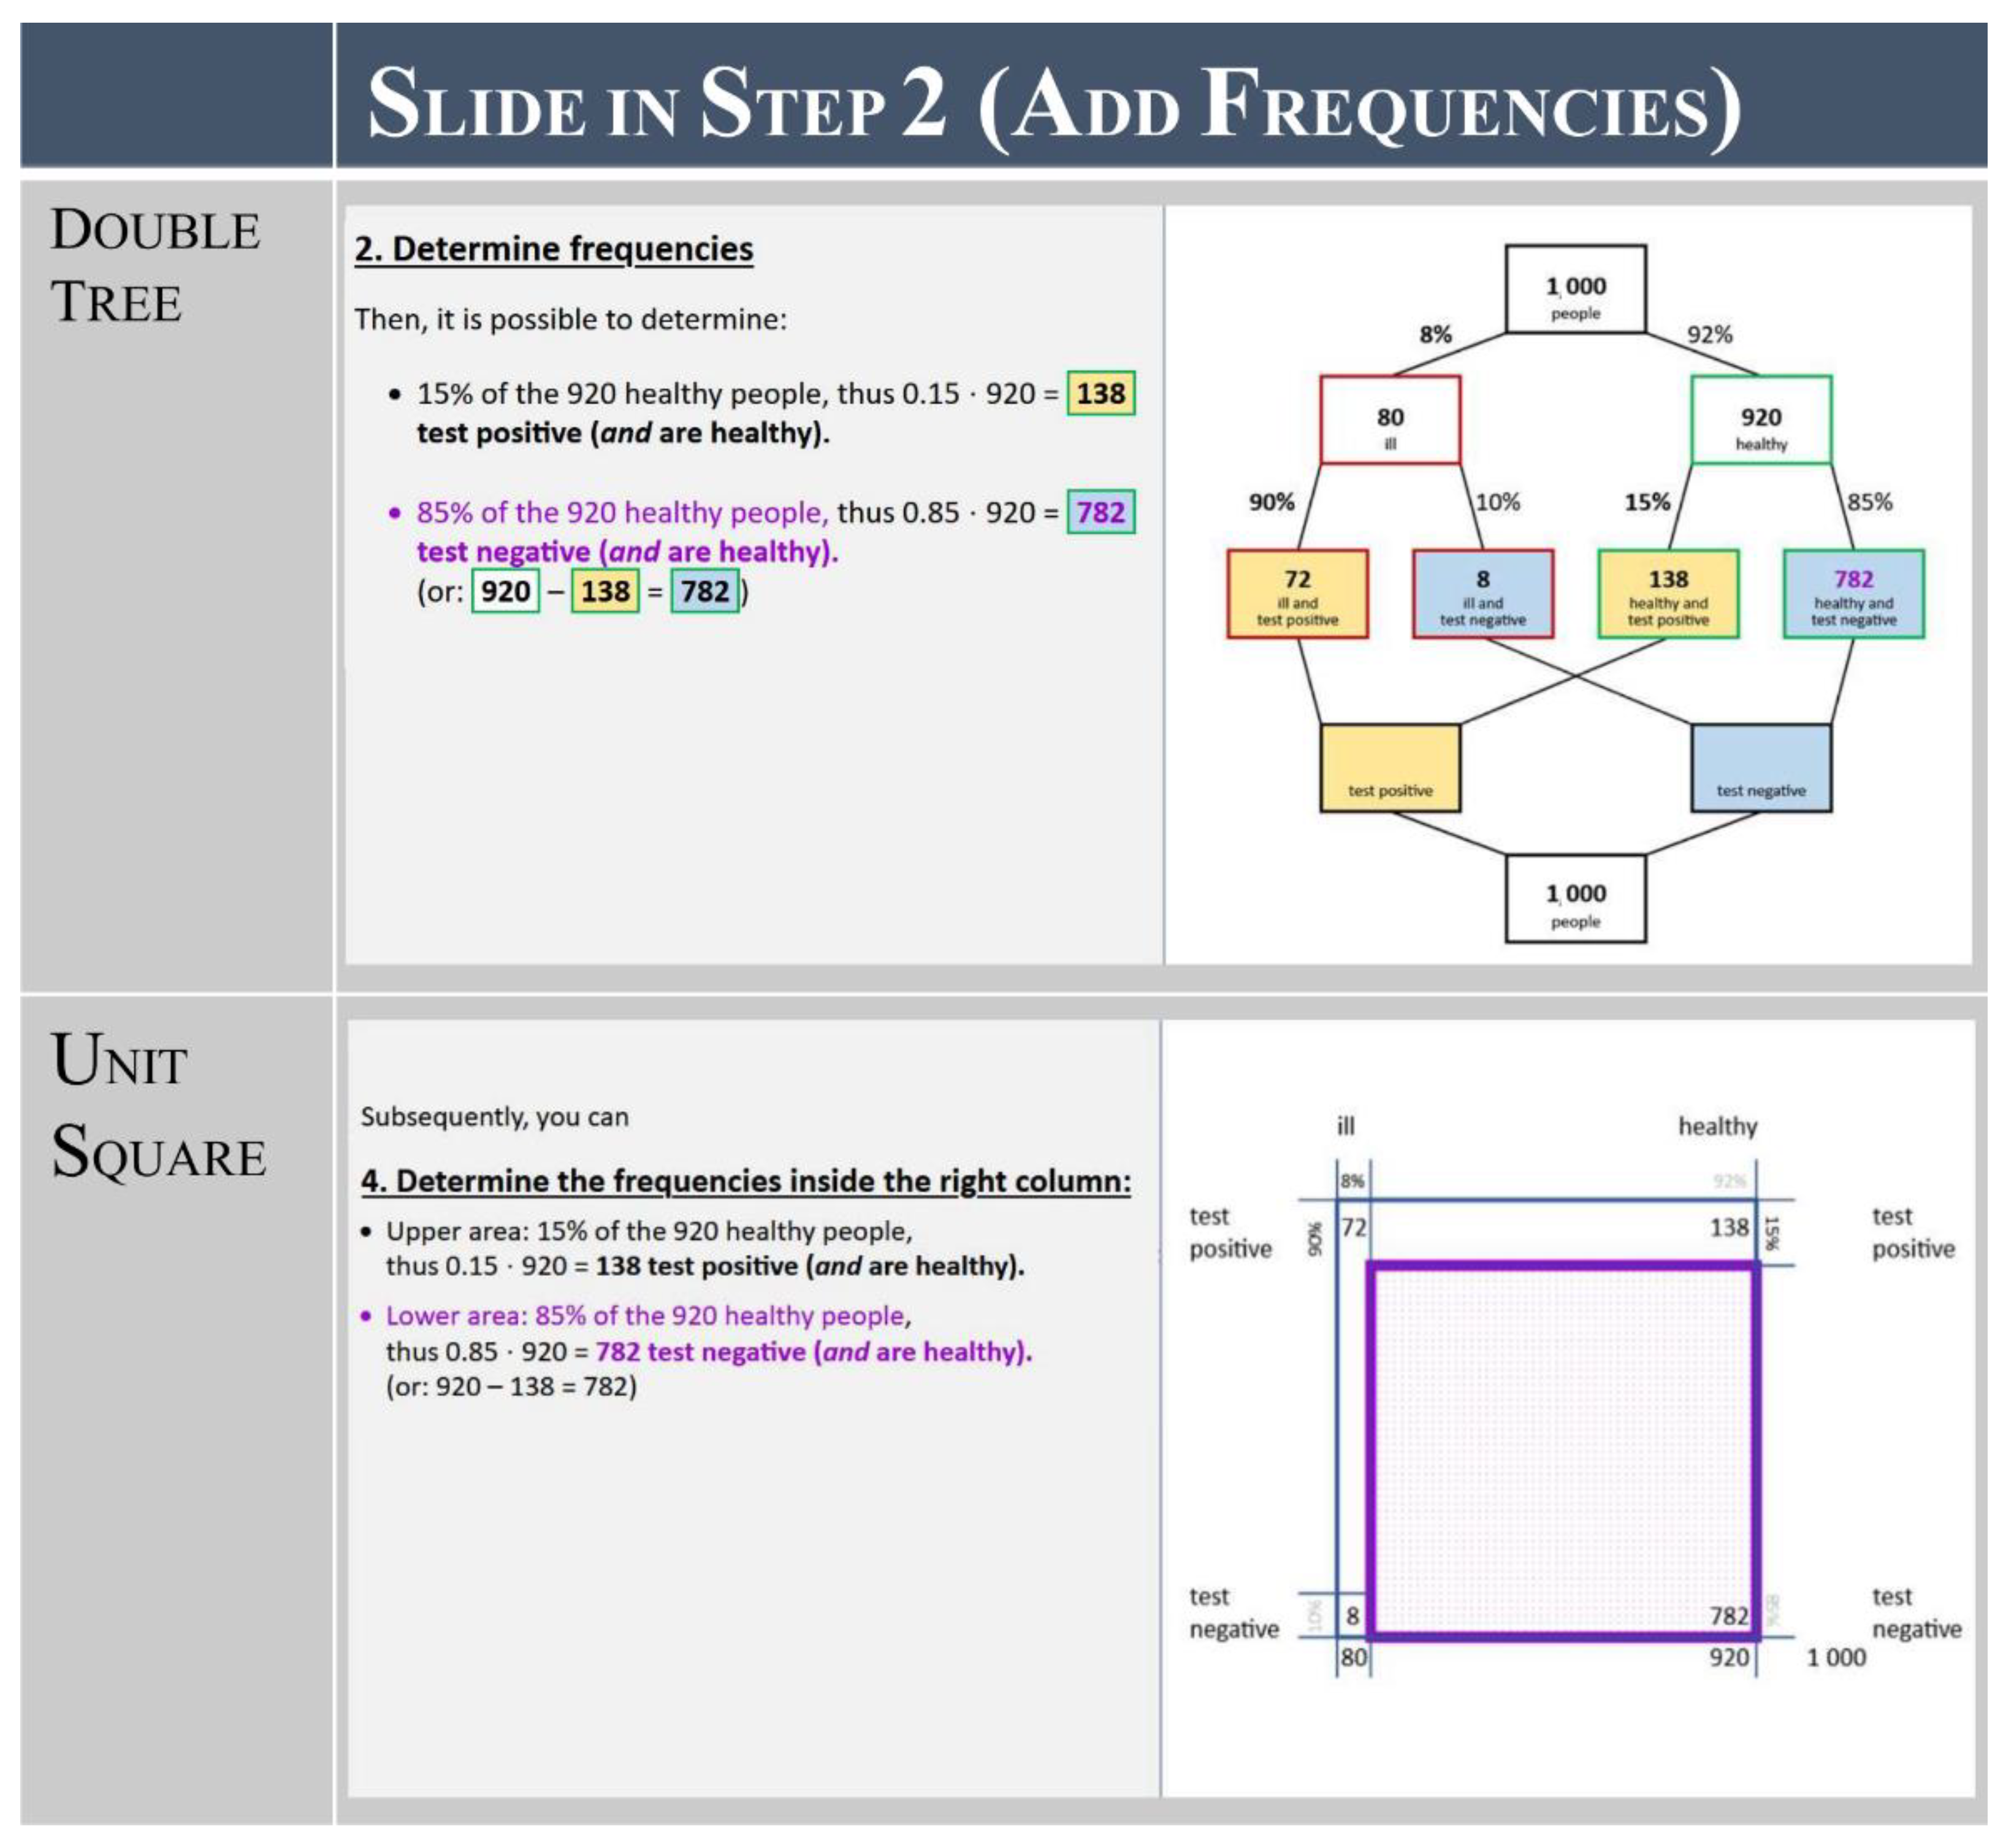Viewport: 2014px width, 1848px height.
Task: Click the highlighted 782 result in second bullet
Action: 1100,513
